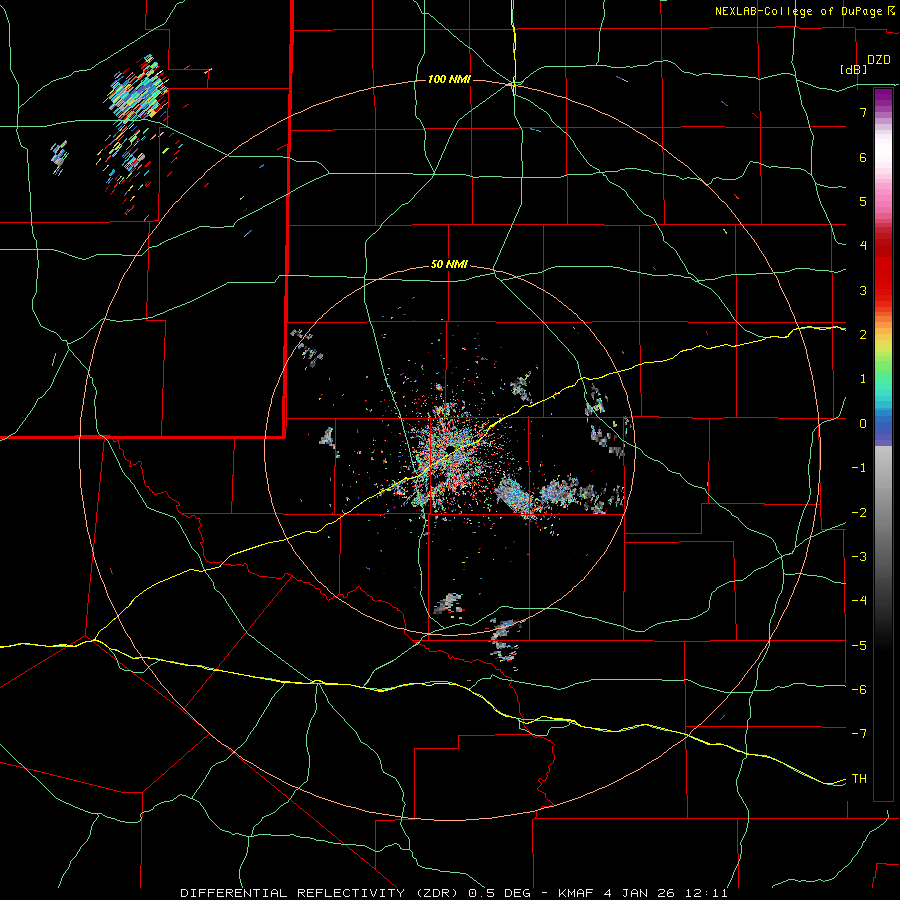Screen dimensions: 900x900
Task: Click the scale value "3" on the legend
Action: pyautogui.click(x=863, y=290)
